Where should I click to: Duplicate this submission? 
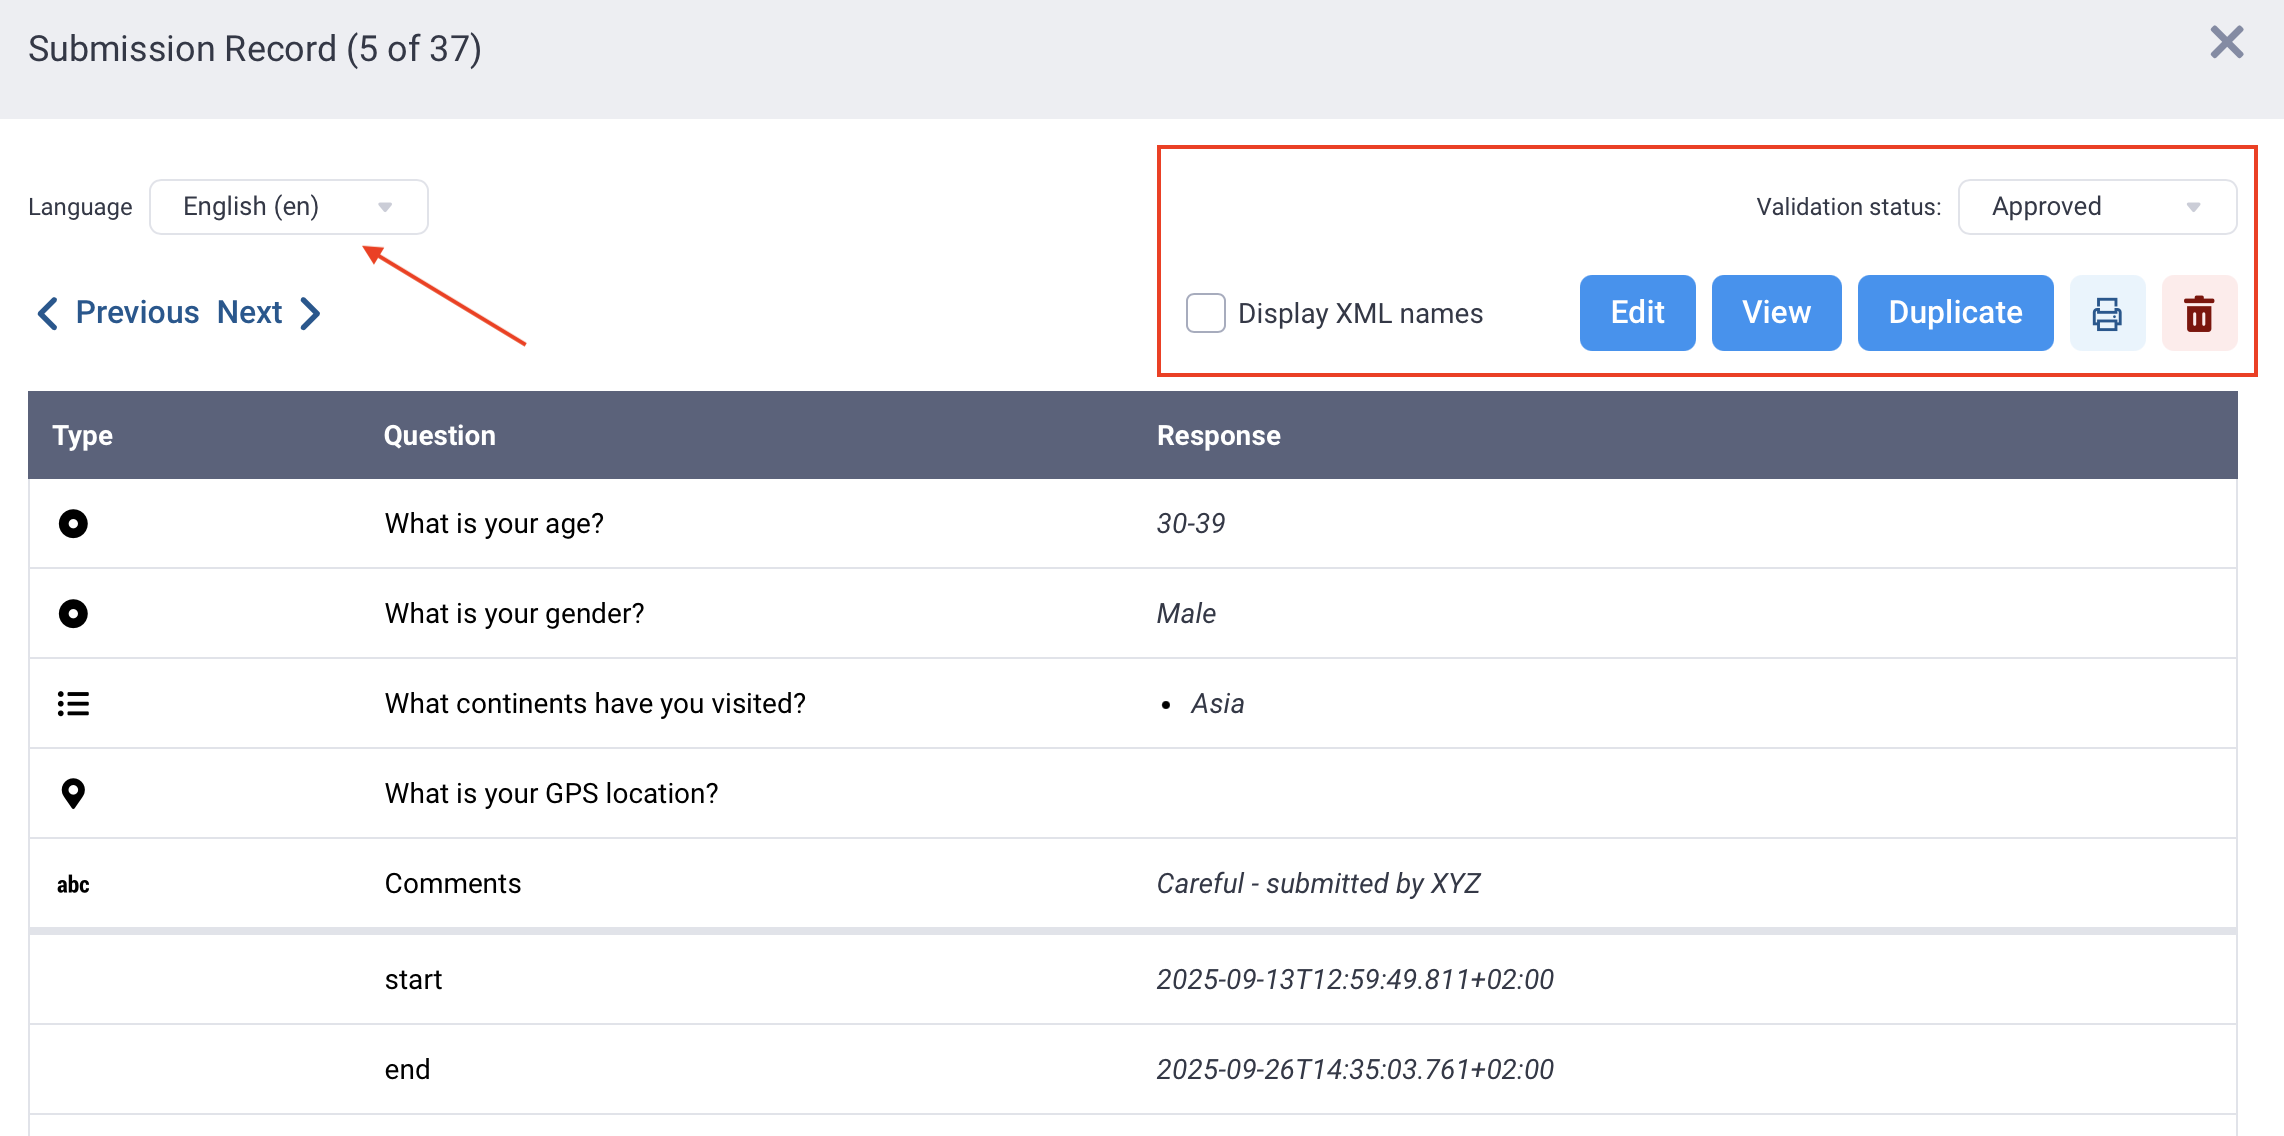point(1955,313)
